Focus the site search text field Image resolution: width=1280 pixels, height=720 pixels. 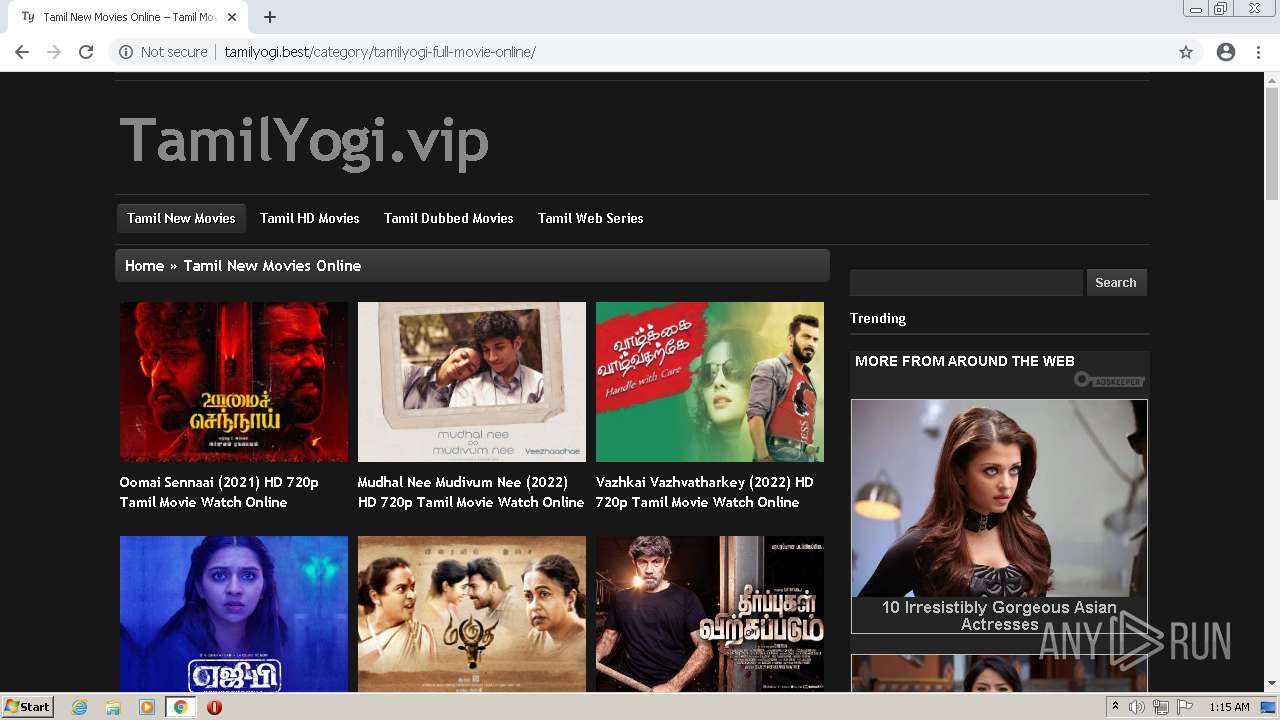(x=966, y=283)
